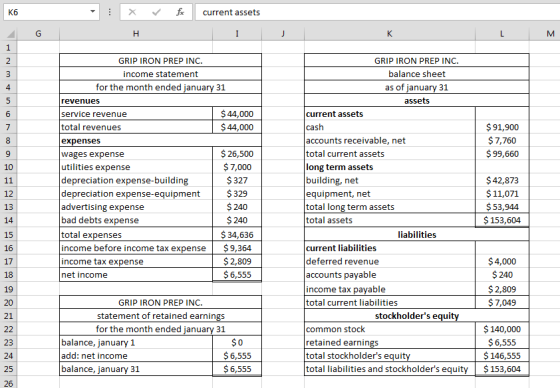Select the $9,364 value cell
Viewport: 560px width, 388px height.
(237, 248)
